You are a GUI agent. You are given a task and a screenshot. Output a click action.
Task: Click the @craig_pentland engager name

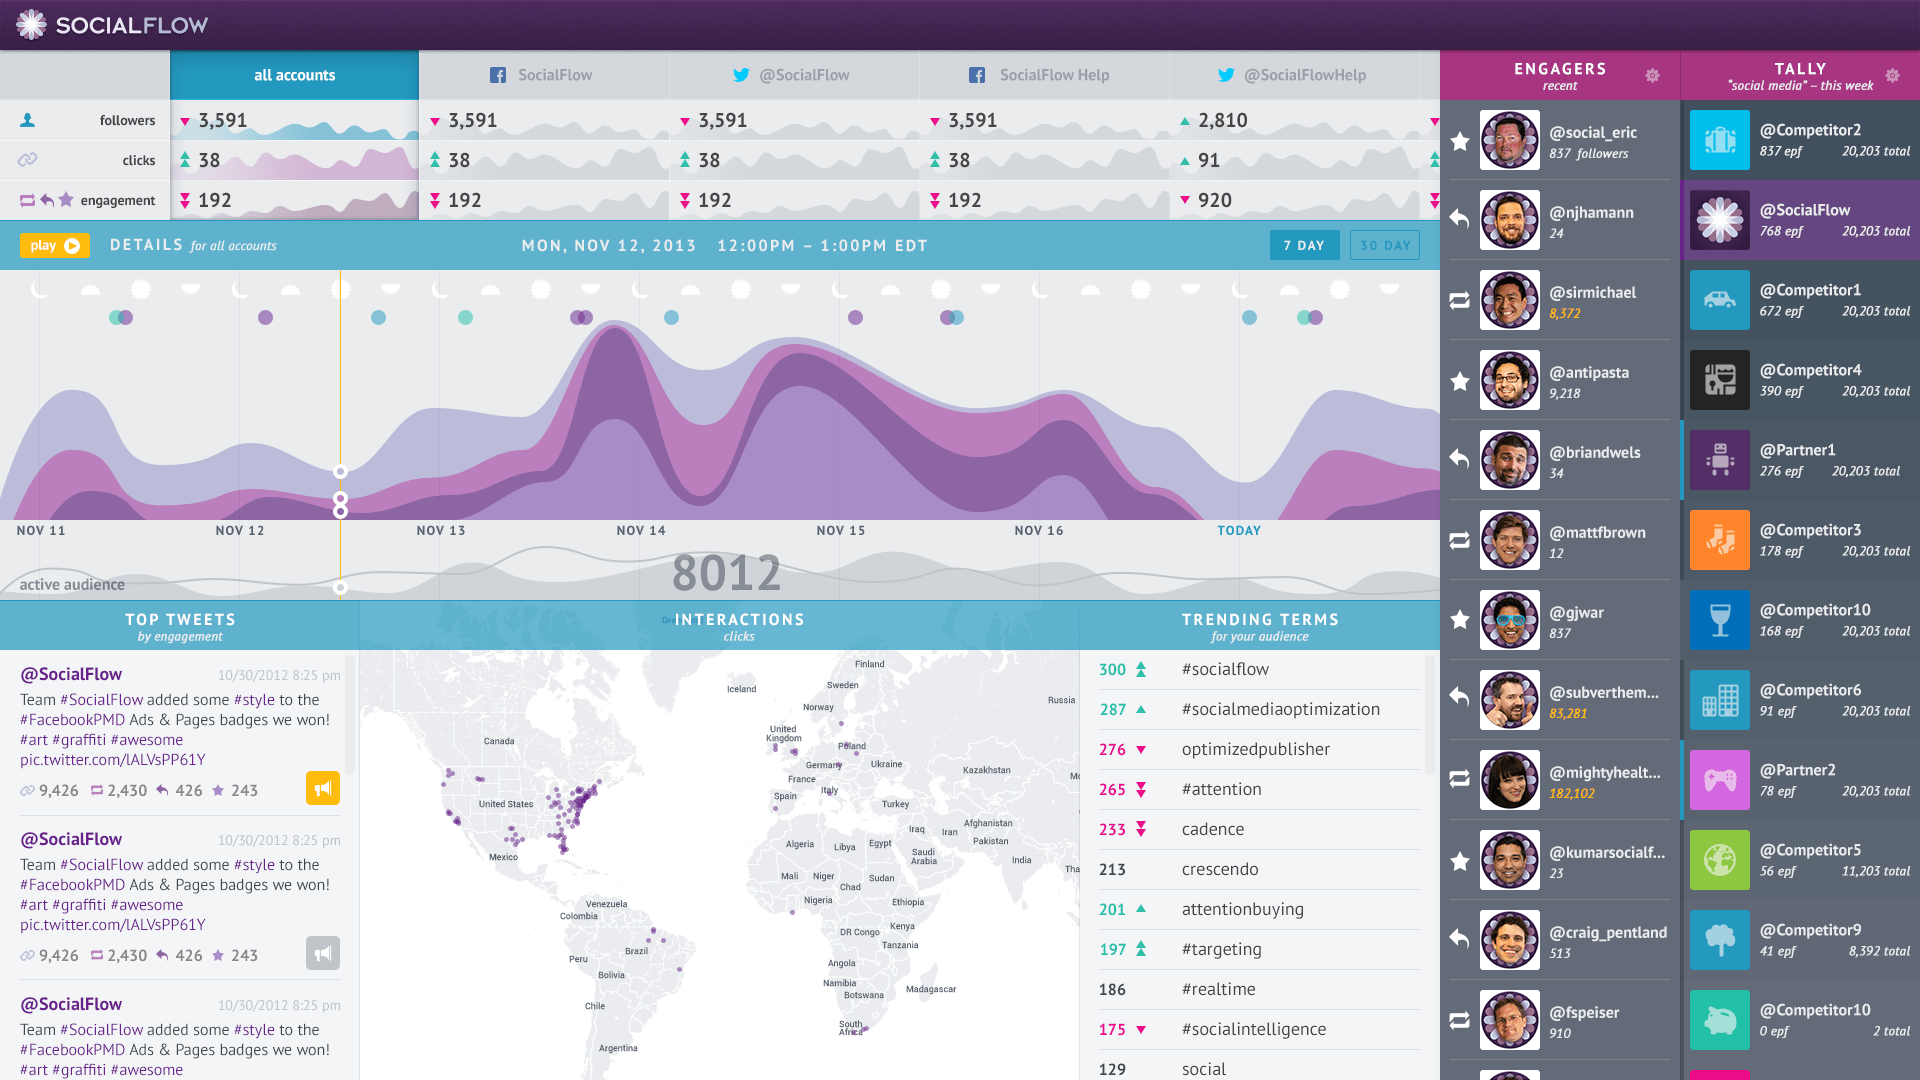point(1608,932)
